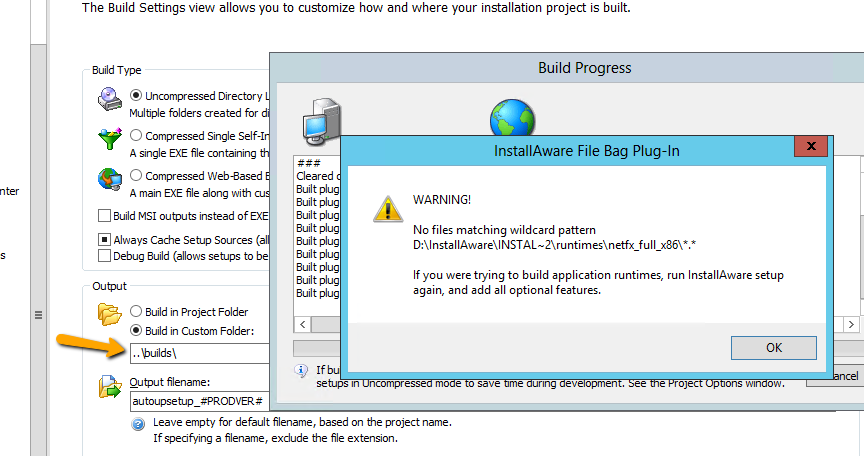
Task: Click the custom folder path field ..\builds\
Action: tap(199, 353)
